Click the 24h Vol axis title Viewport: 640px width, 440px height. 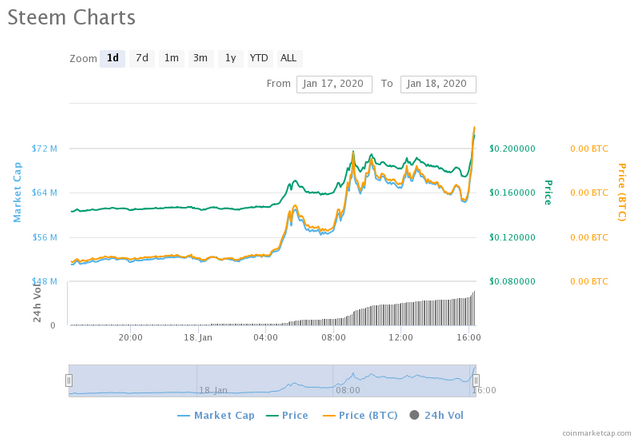click(x=37, y=302)
